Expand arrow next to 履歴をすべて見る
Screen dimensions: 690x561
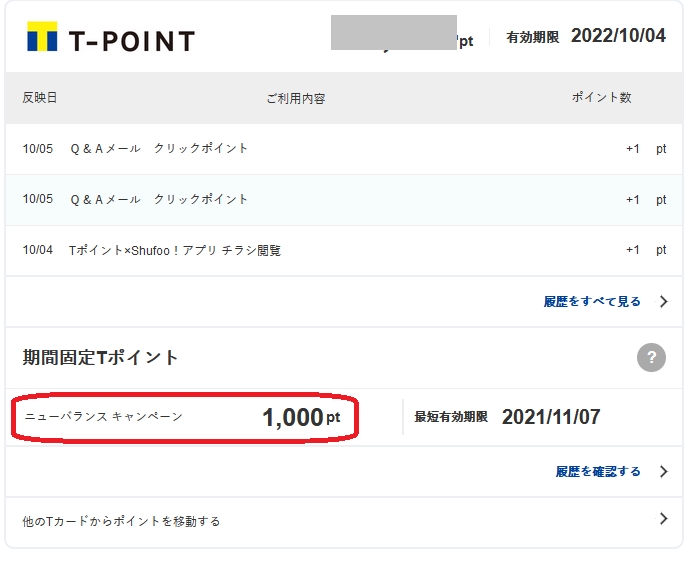[x=664, y=301]
